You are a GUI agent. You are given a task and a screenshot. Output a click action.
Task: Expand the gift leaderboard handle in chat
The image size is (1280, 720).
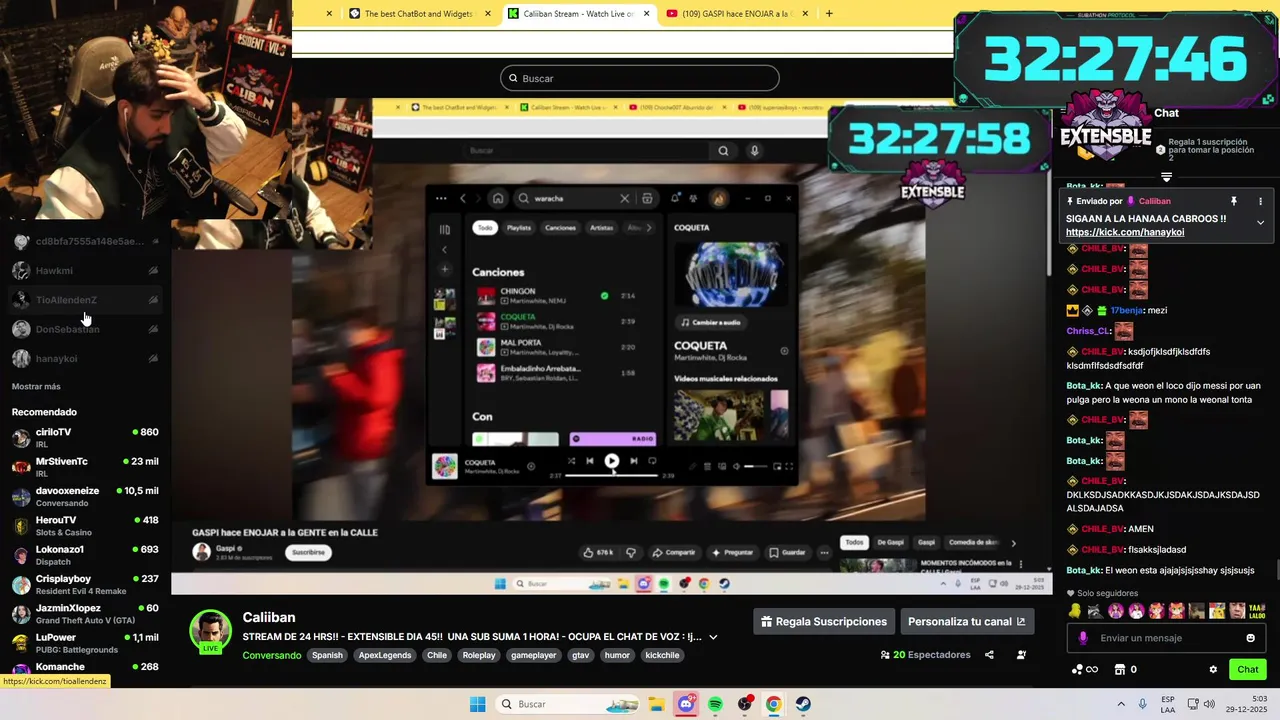[1166, 177]
